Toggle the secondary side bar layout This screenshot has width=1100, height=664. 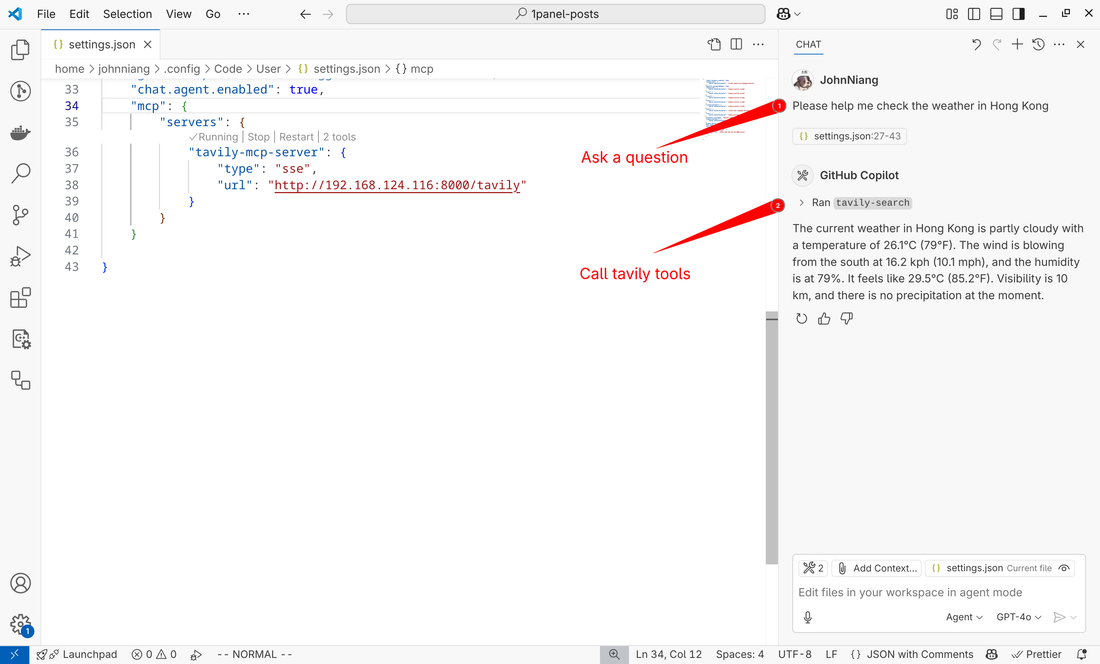click(x=1018, y=14)
